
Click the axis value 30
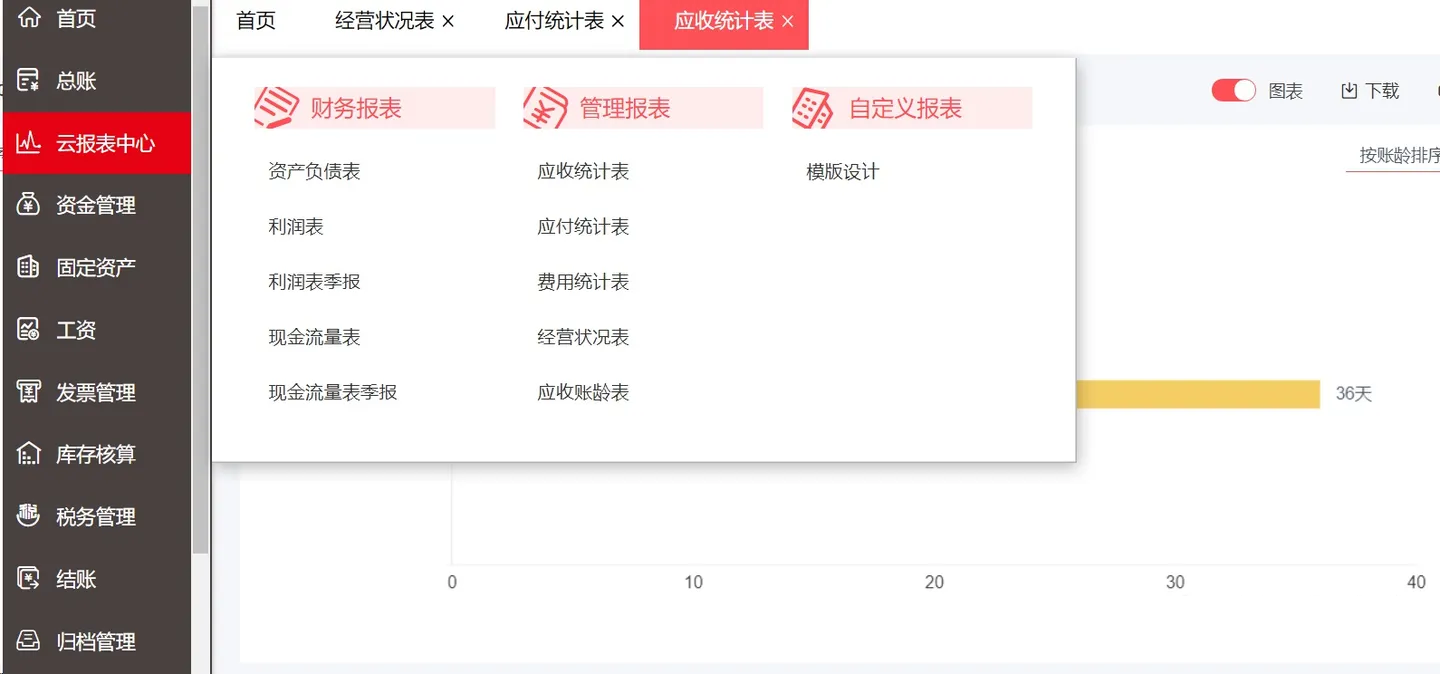[1175, 582]
